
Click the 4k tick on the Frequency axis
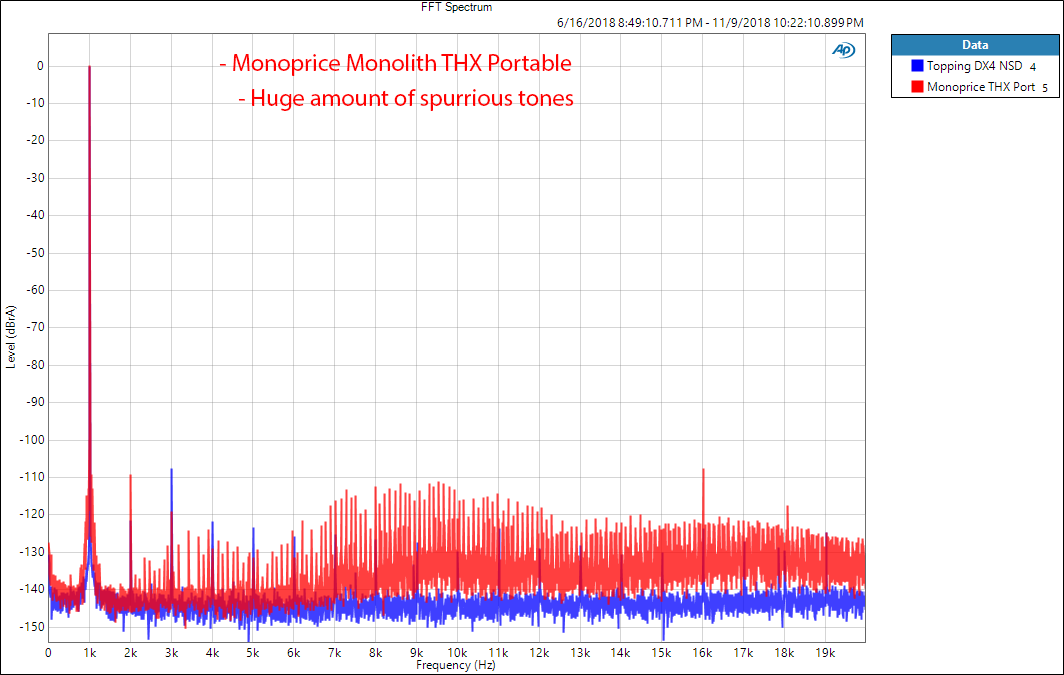pyautogui.click(x=212, y=653)
